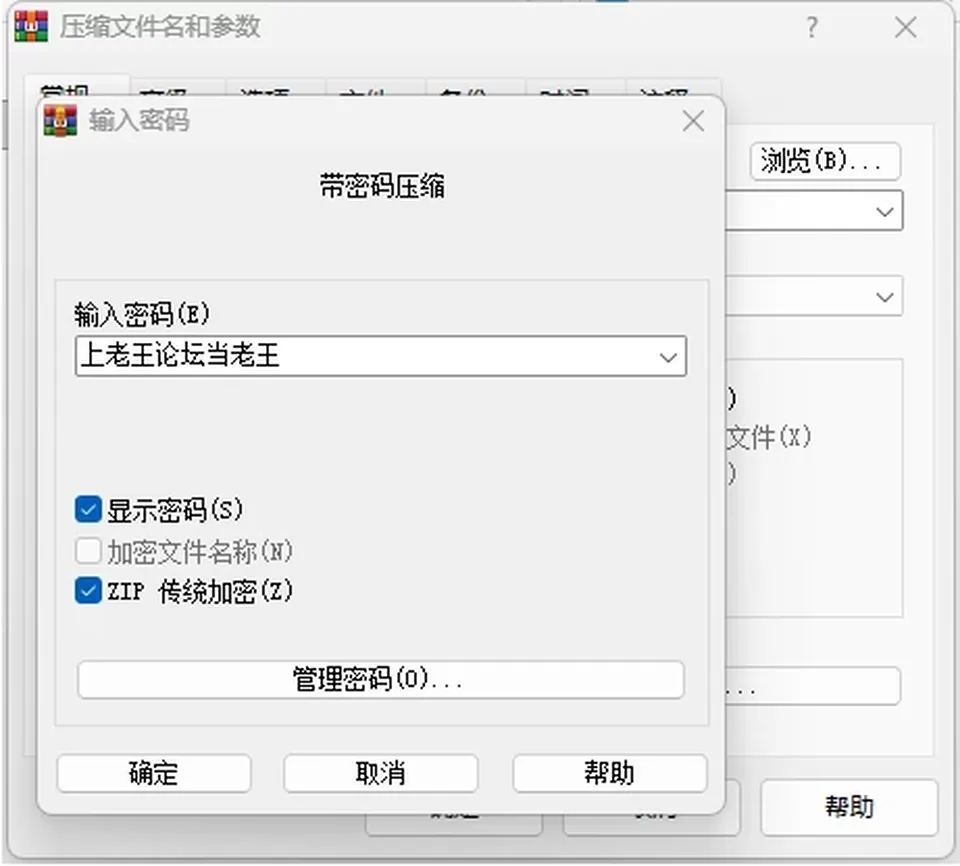Click the ? help icon in title bar

(812, 28)
